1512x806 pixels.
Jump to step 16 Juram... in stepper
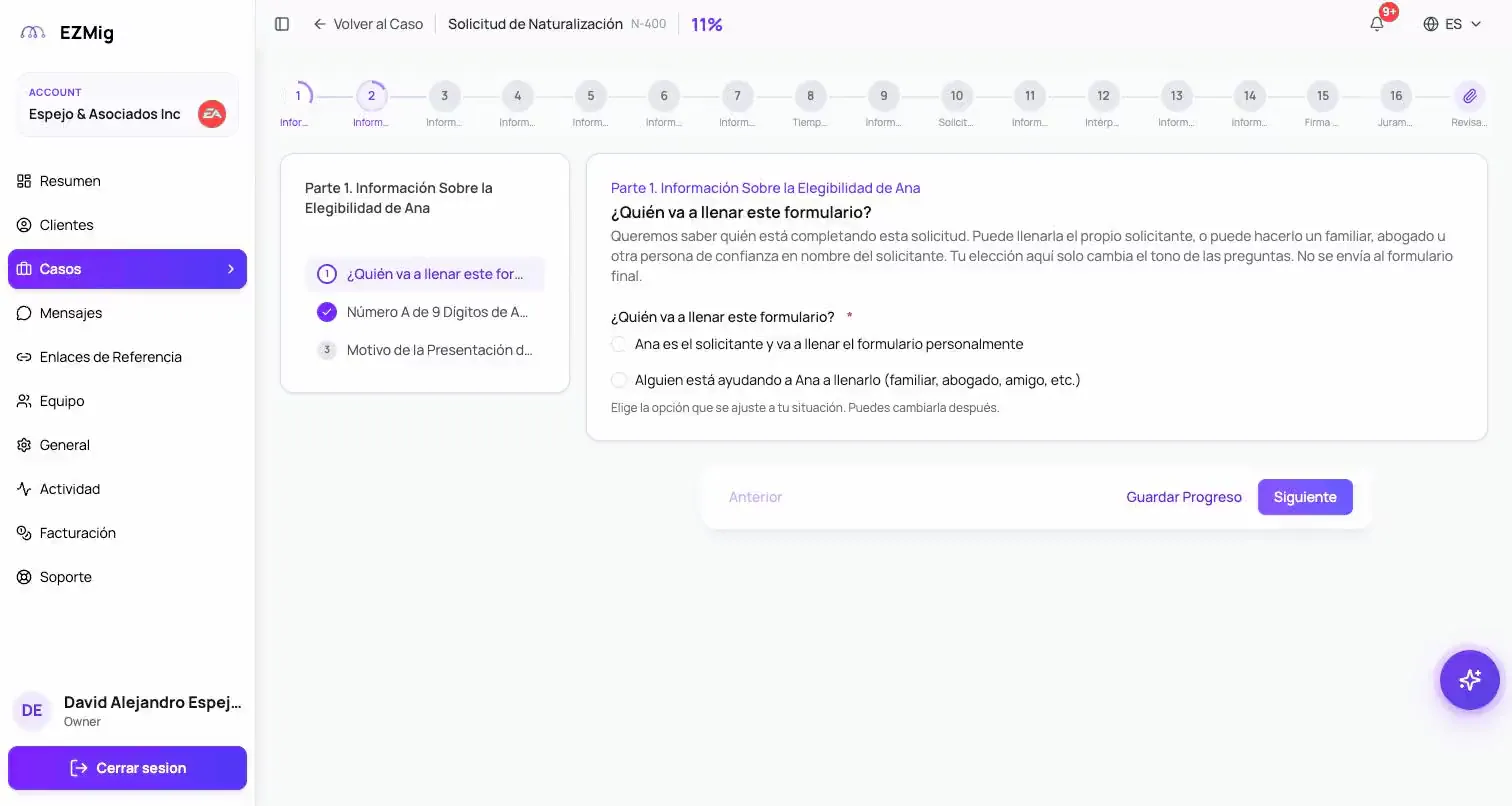tap(1396, 96)
